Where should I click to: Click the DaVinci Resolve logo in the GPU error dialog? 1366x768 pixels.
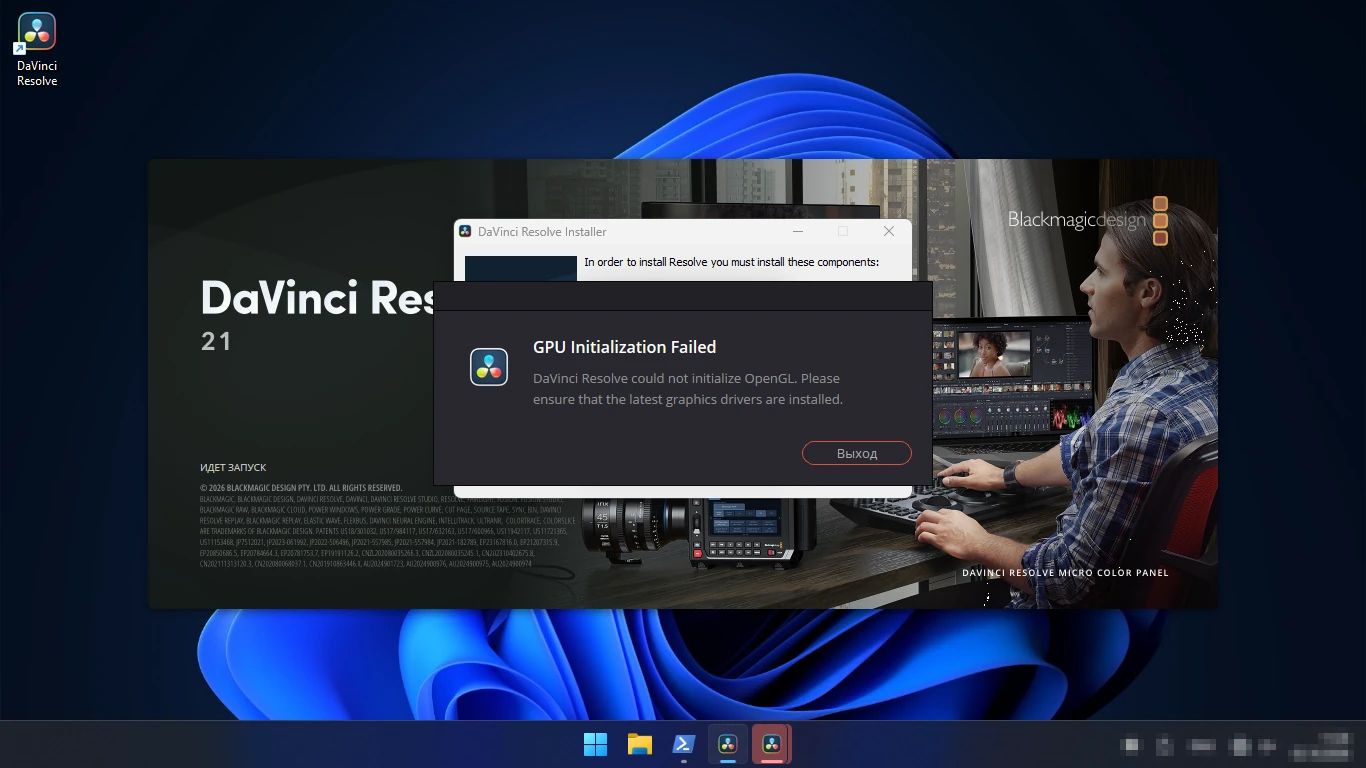tap(490, 367)
